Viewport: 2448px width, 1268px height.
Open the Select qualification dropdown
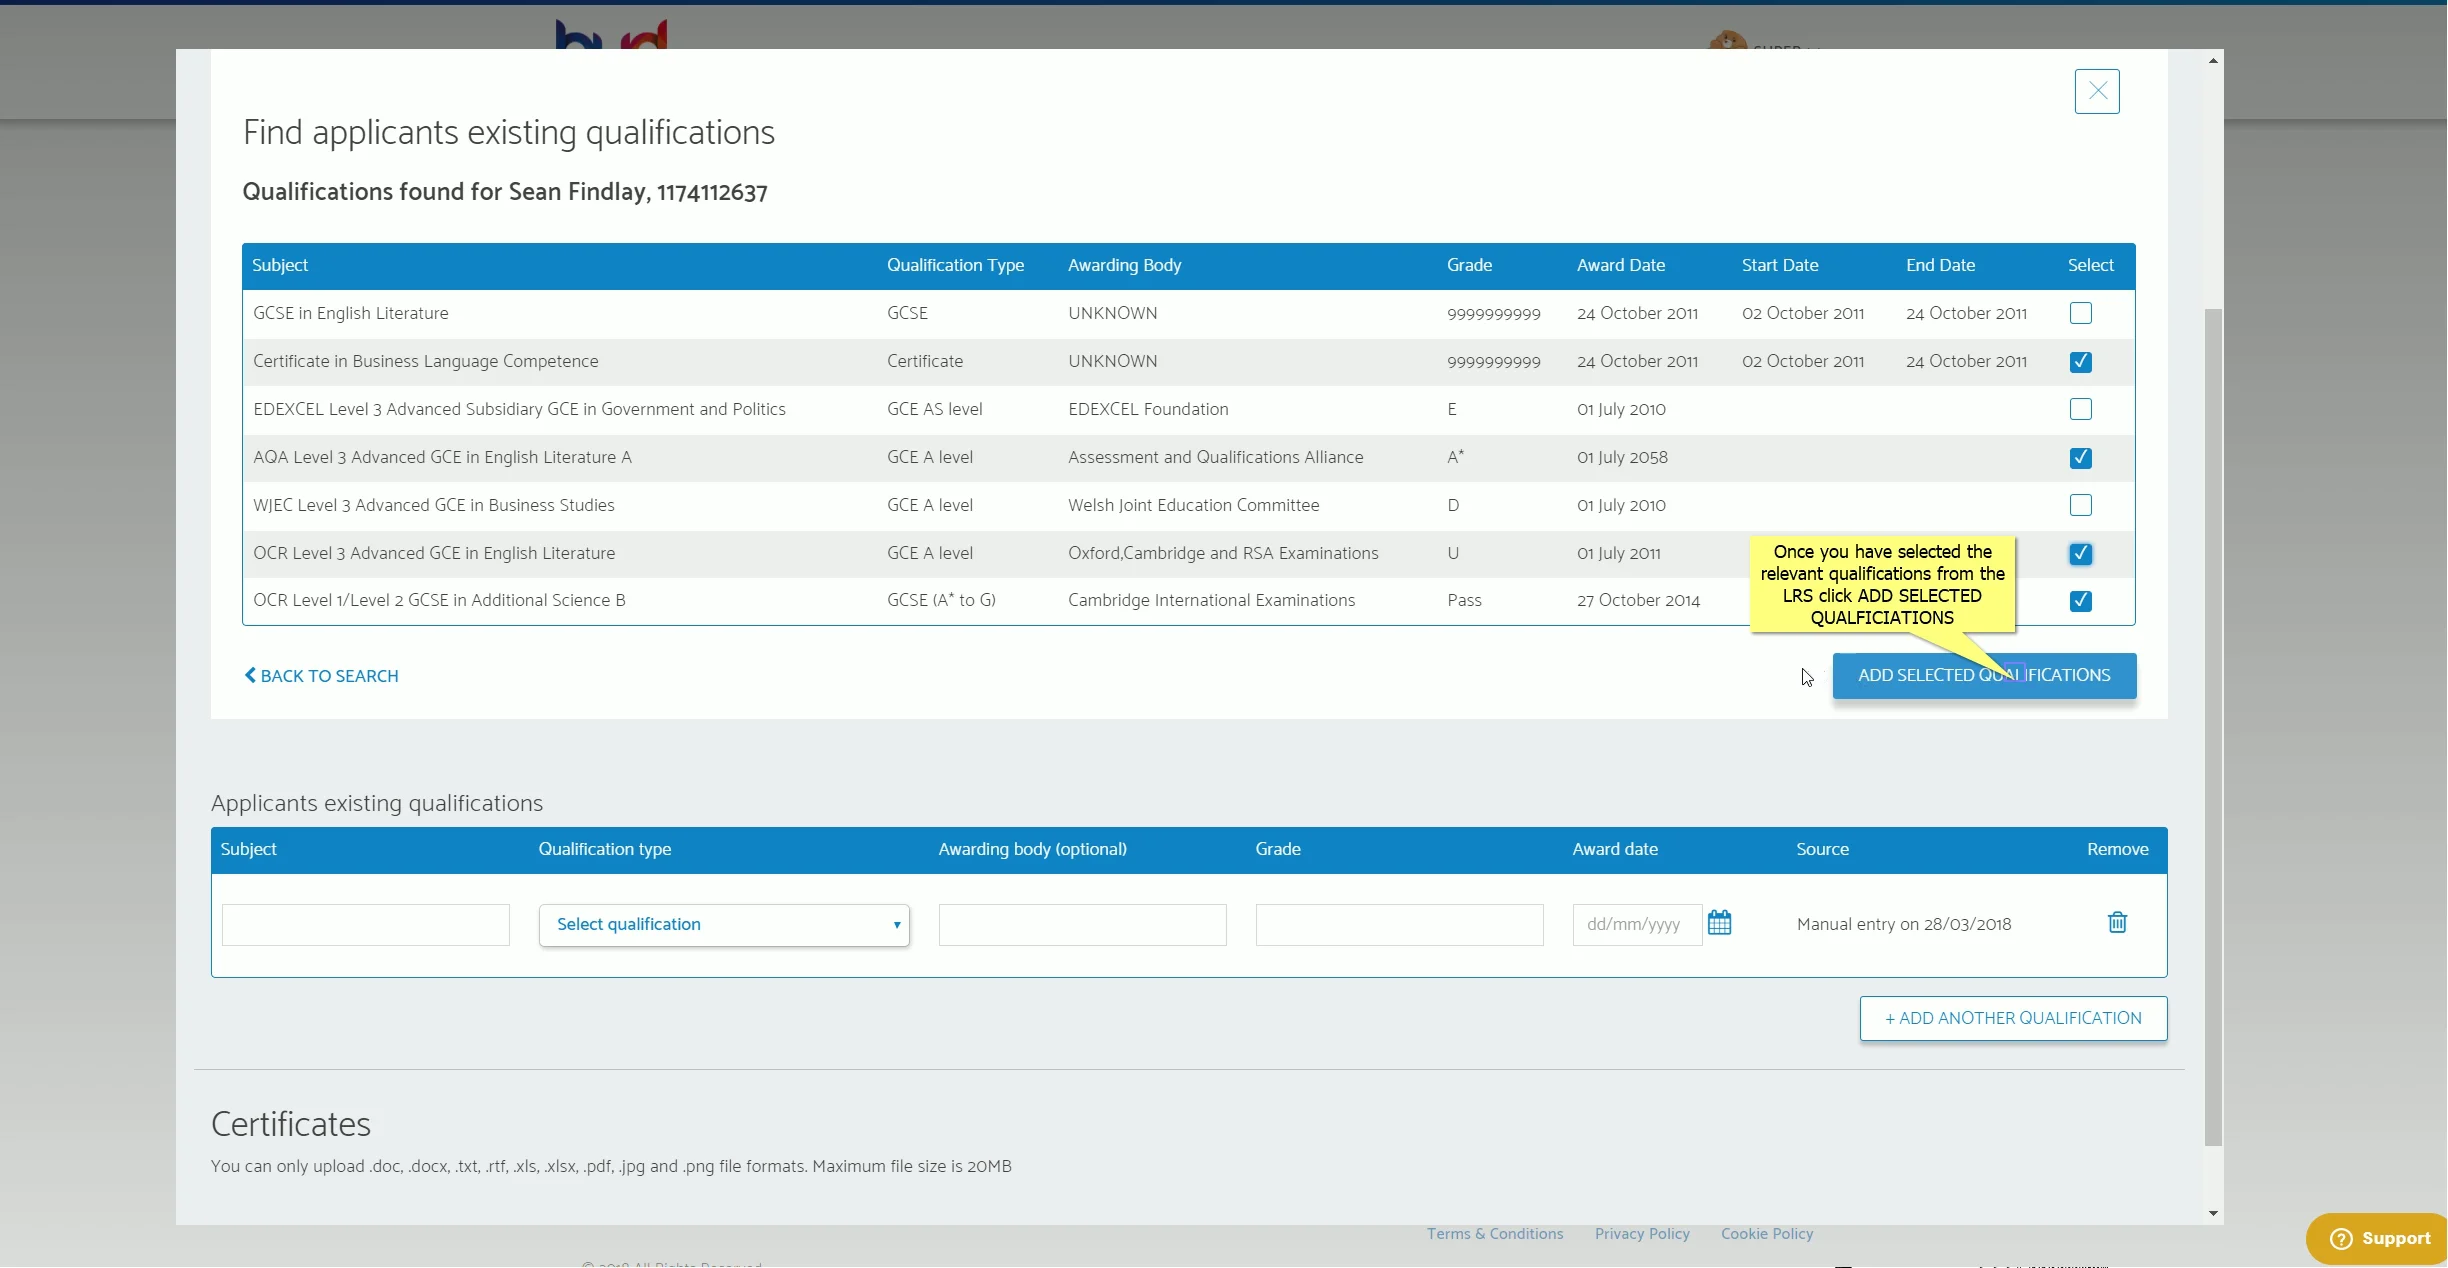tap(724, 924)
